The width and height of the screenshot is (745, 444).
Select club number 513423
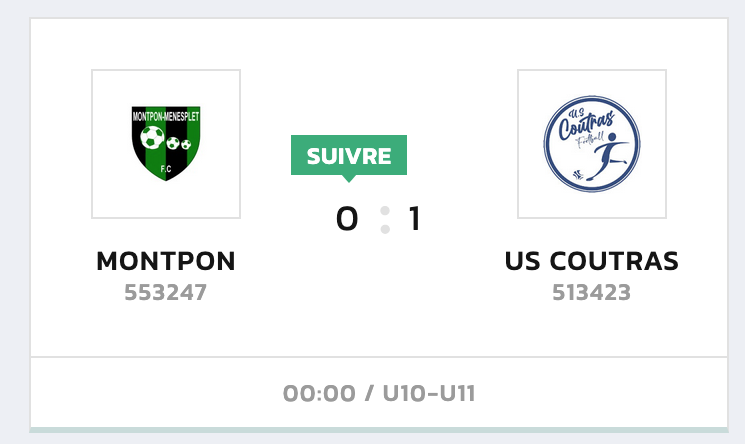coord(592,293)
